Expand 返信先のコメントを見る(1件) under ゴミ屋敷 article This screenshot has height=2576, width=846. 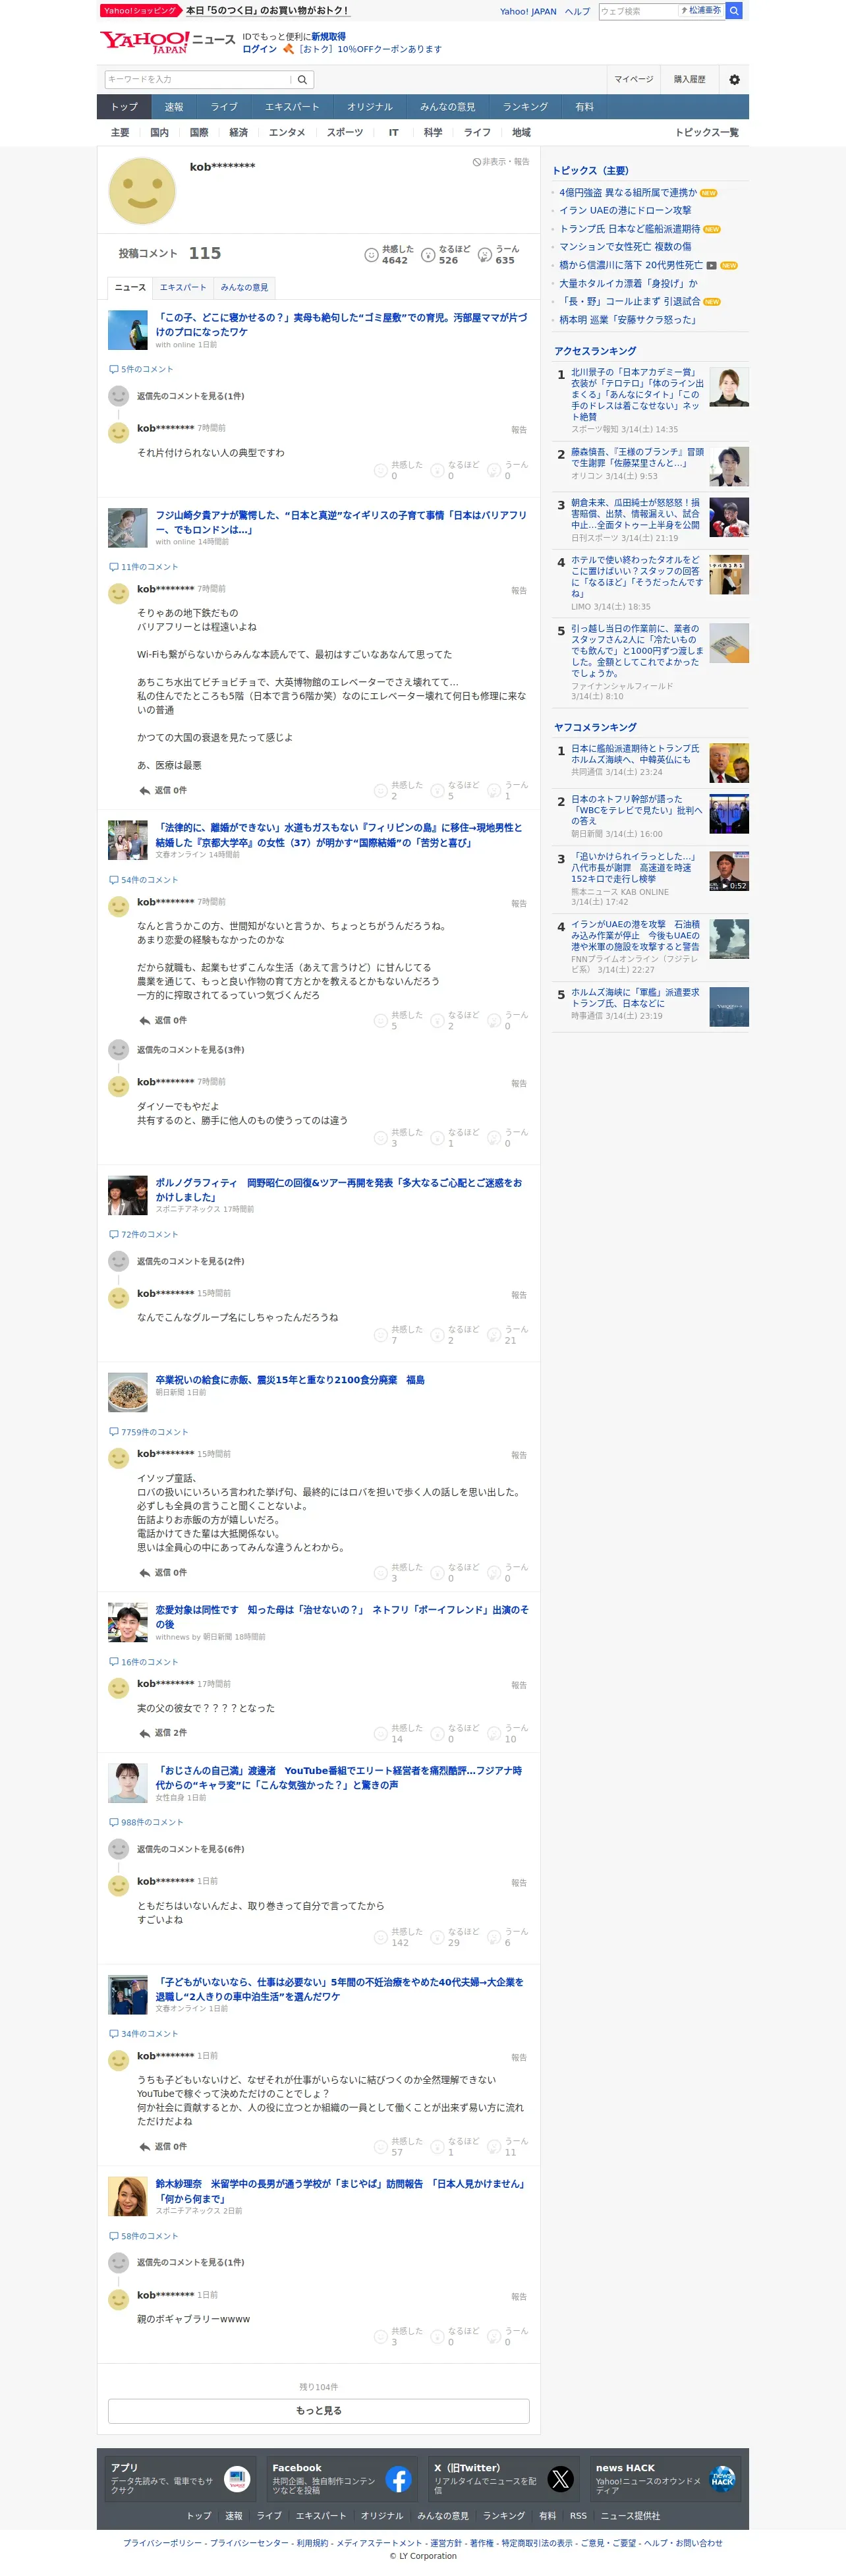[x=190, y=396]
